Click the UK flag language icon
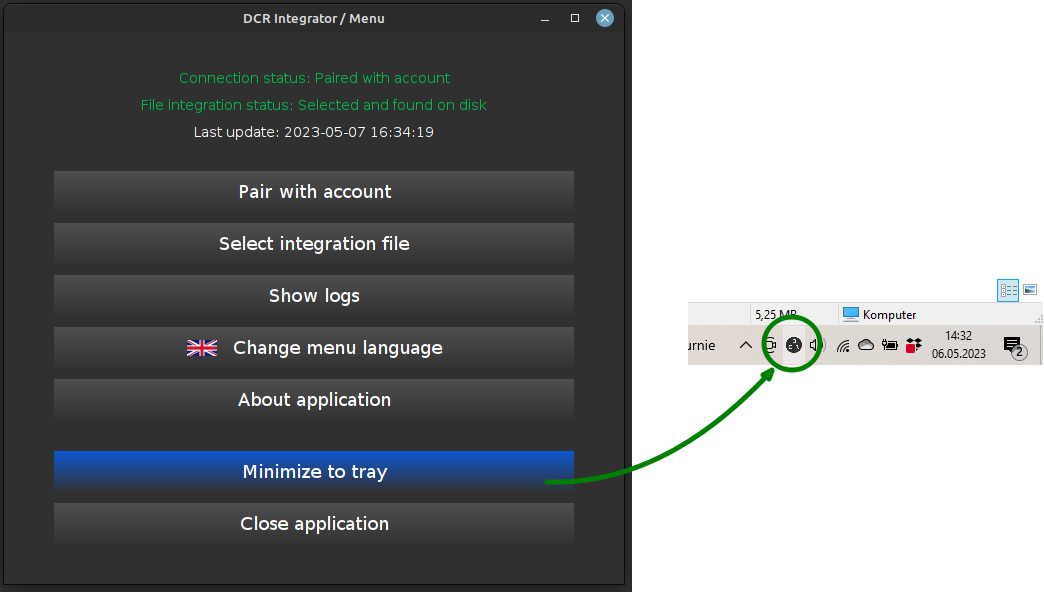The image size is (1044, 592). (x=202, y=348)
